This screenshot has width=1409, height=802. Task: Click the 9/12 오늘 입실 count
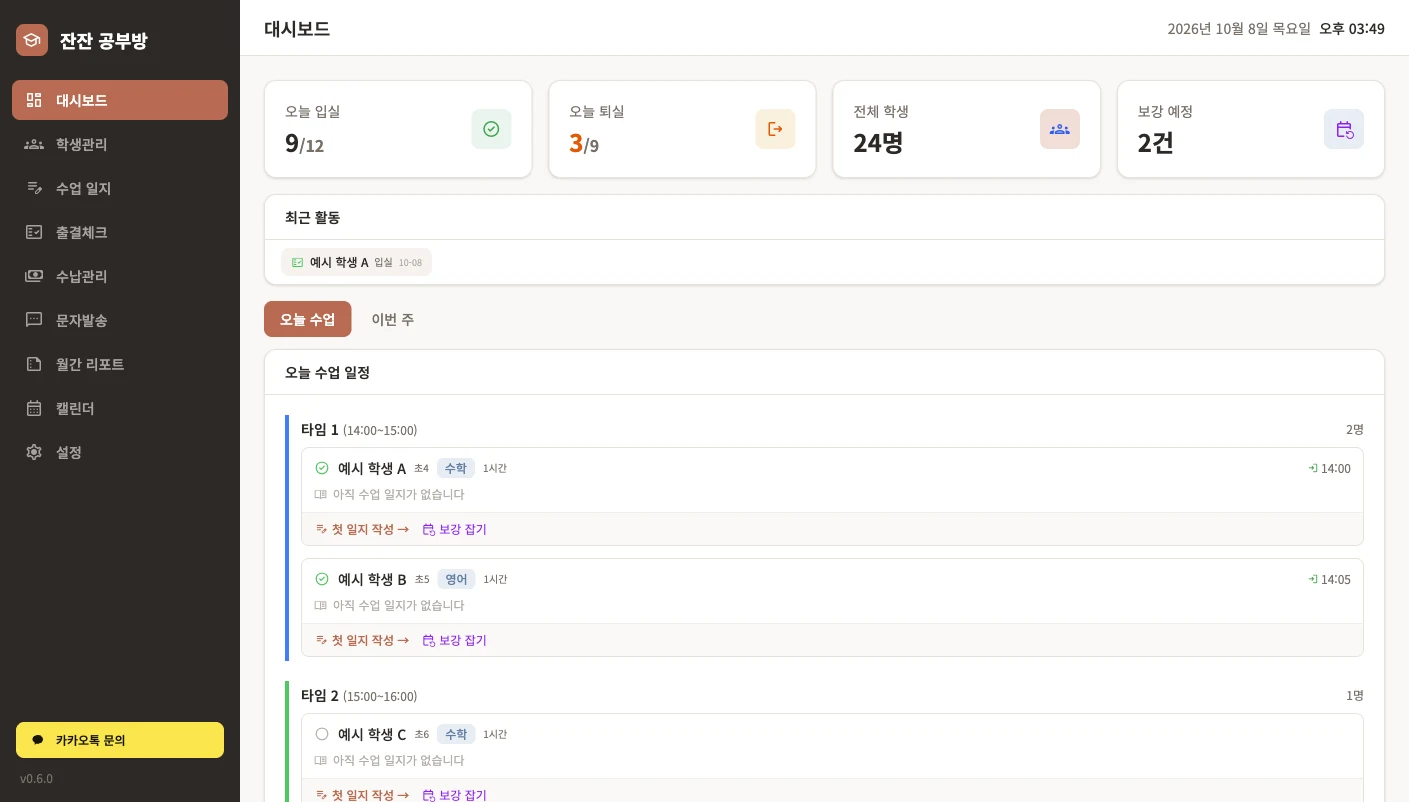(x=305, y=143)
